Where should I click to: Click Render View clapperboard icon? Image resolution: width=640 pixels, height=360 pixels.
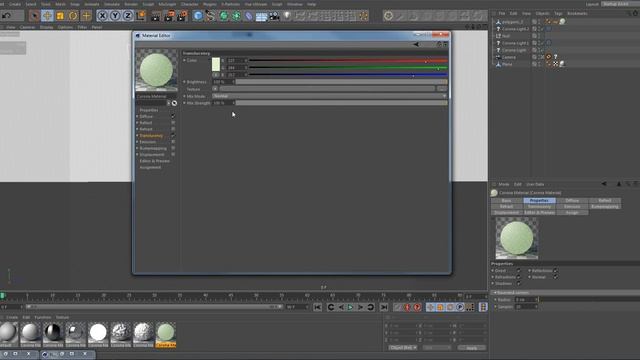pos(156,16)
